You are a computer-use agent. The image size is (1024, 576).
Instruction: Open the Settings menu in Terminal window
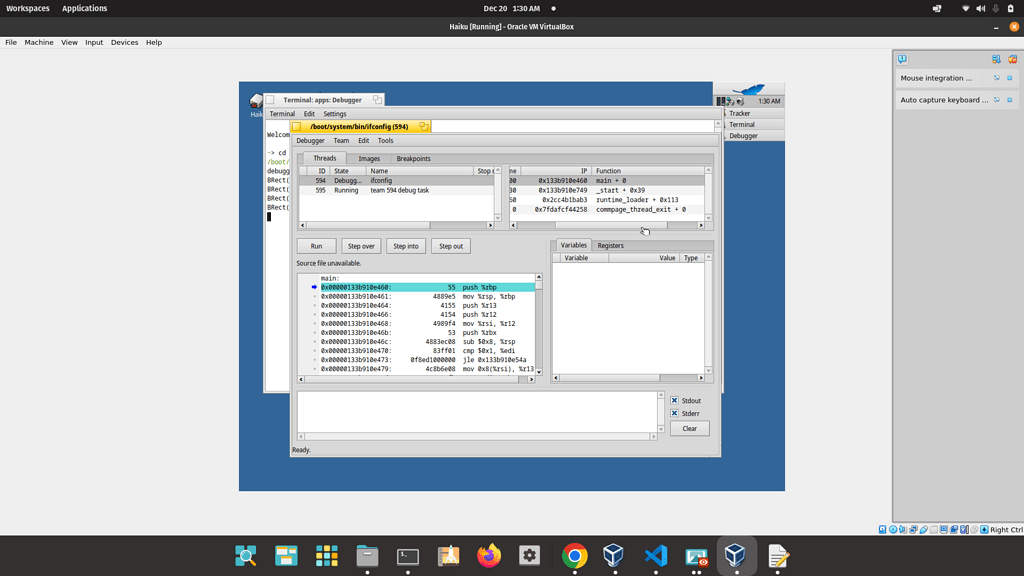click(x=334, y=114)
